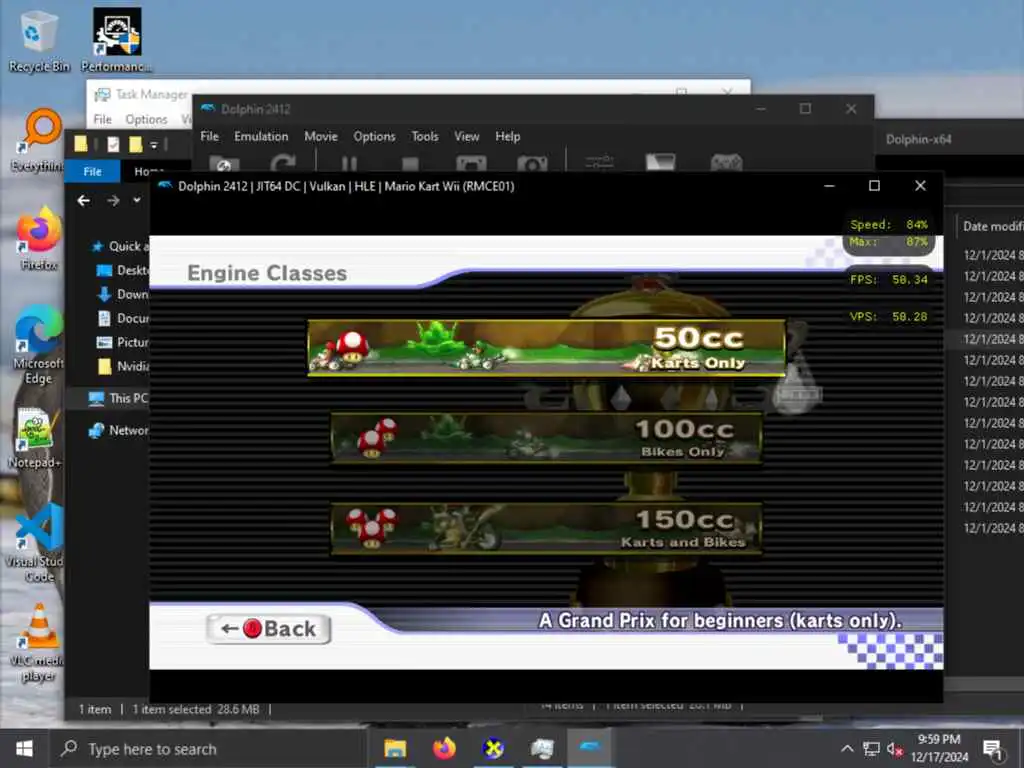Open the Movie menu in Dolphin
1024x768 pixels.
click(x=321, y=136)
